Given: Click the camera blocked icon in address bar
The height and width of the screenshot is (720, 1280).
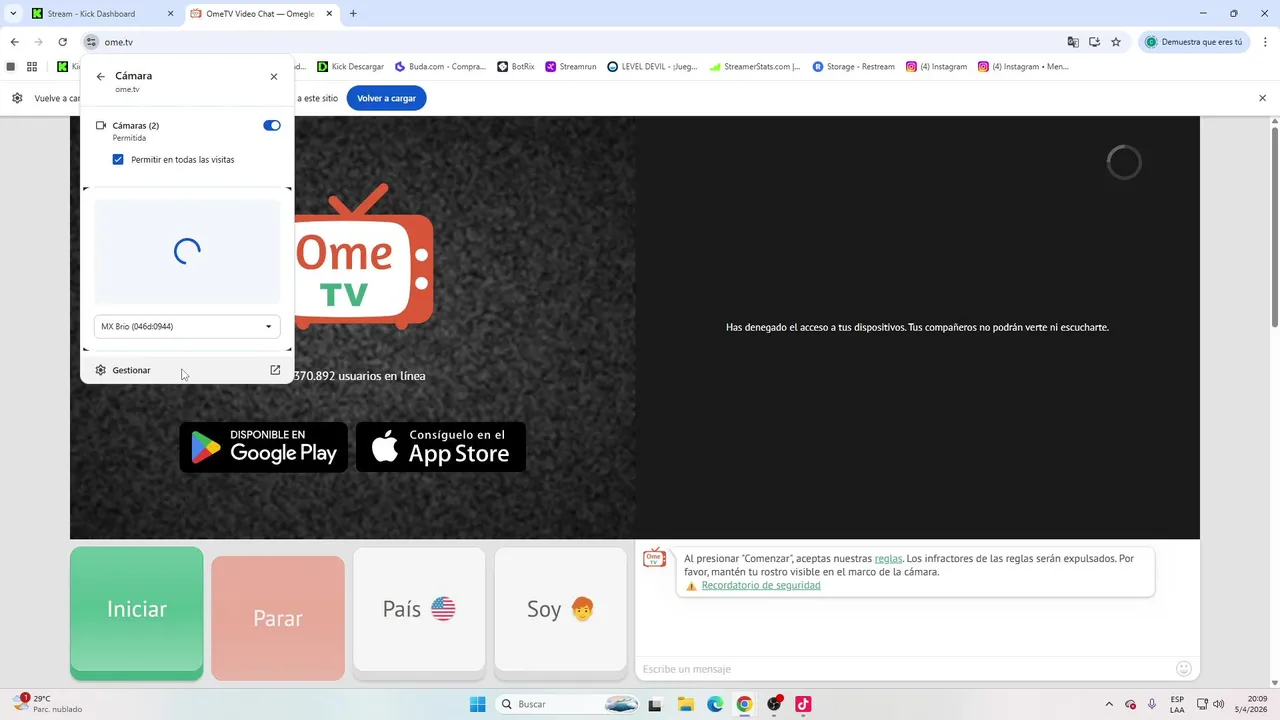Looking at the screenshot, I should pos(1095,42).
